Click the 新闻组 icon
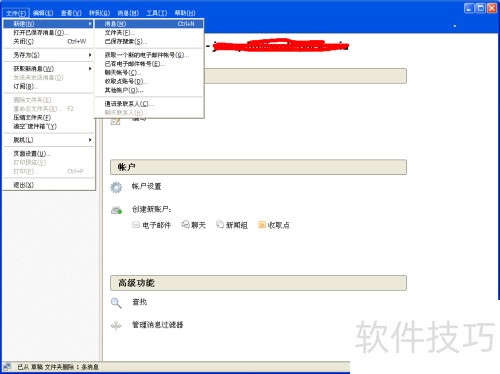Image resolution: width=500 pixels, height=374 pixels. pos(220,225)
